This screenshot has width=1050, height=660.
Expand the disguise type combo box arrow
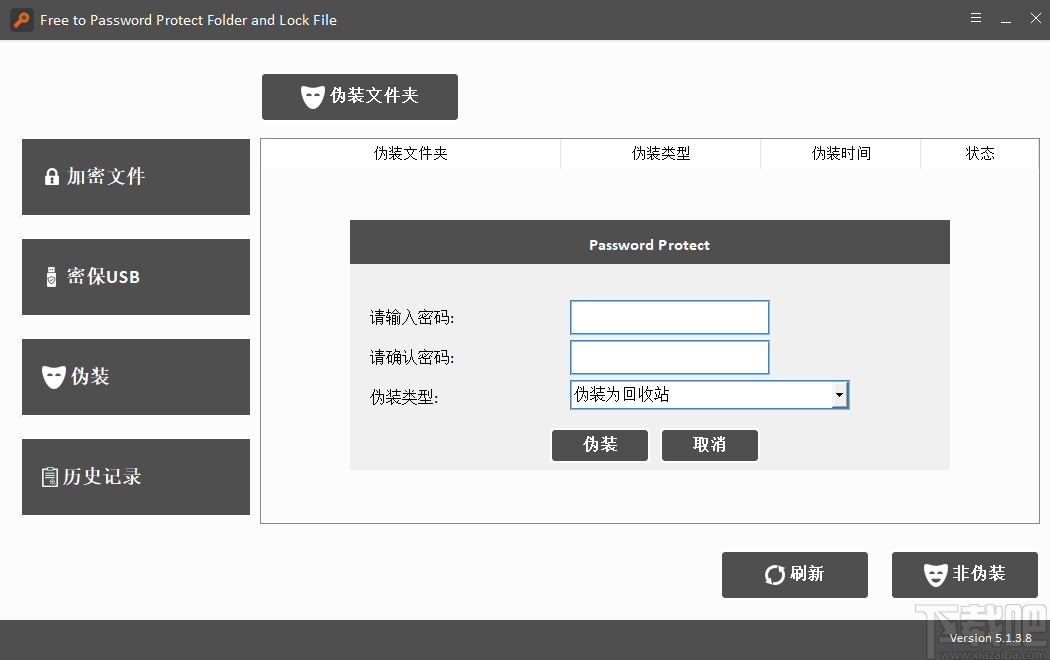pyautogui.click(x=840, y=394)
